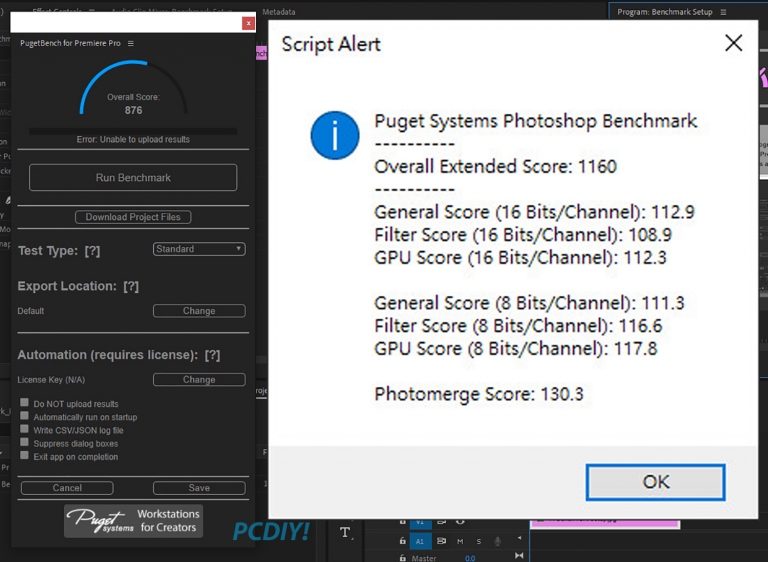768x562 pixels.
Task: Click the Photomerge Score: 130.3 text
Action: 479,394
